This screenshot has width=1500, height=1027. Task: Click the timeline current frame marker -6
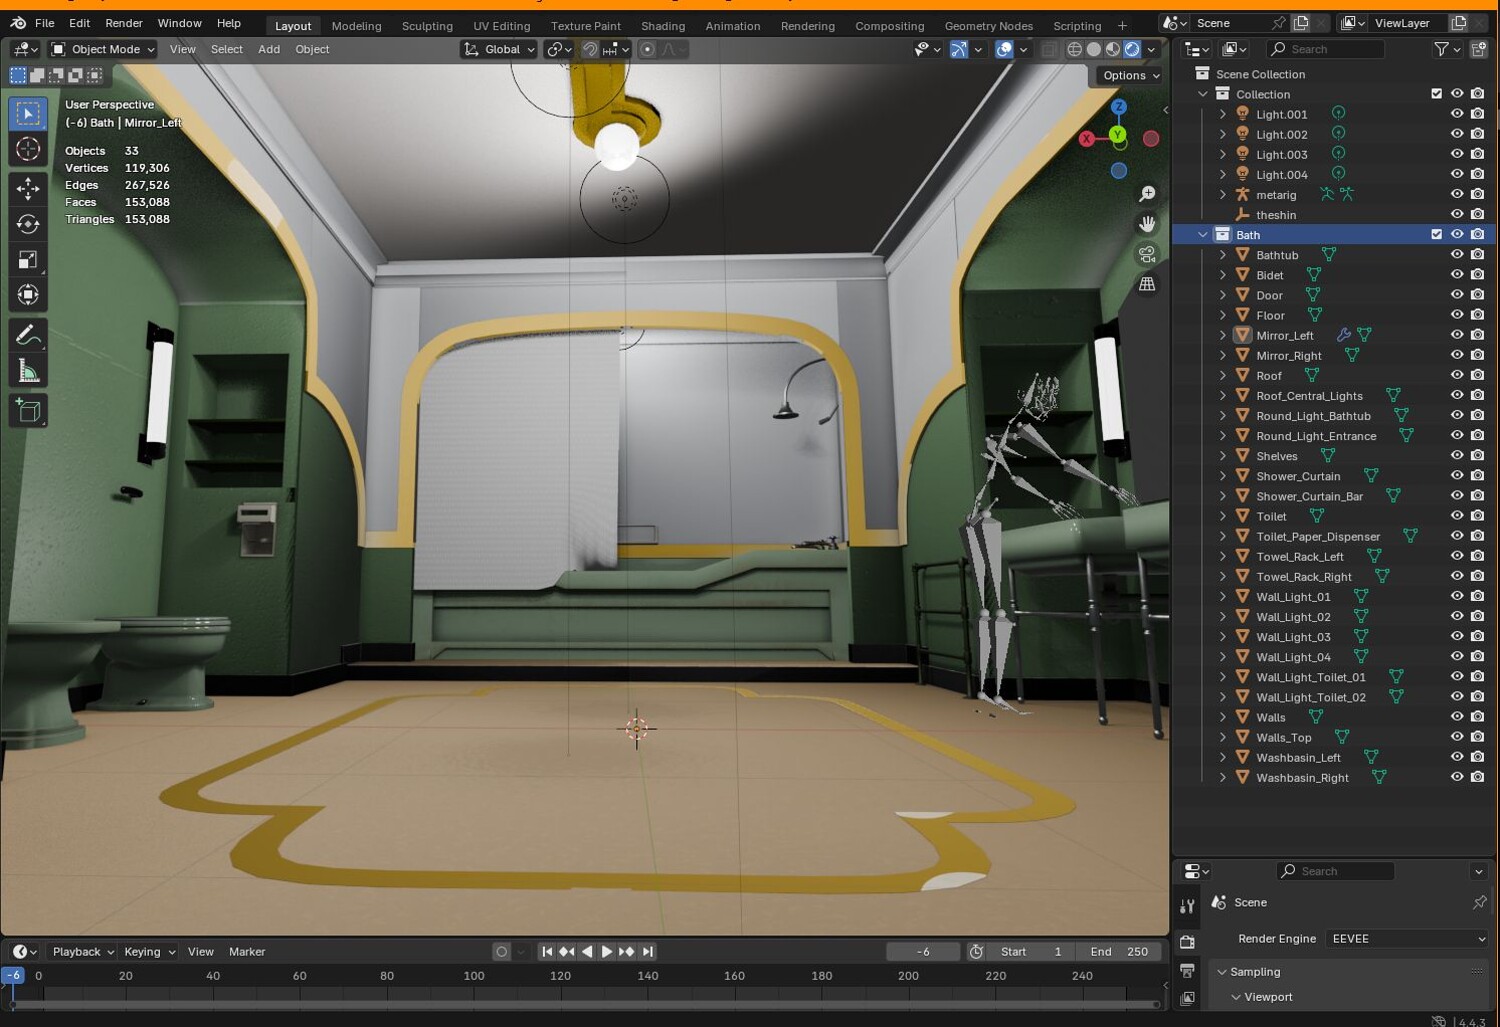13,976
